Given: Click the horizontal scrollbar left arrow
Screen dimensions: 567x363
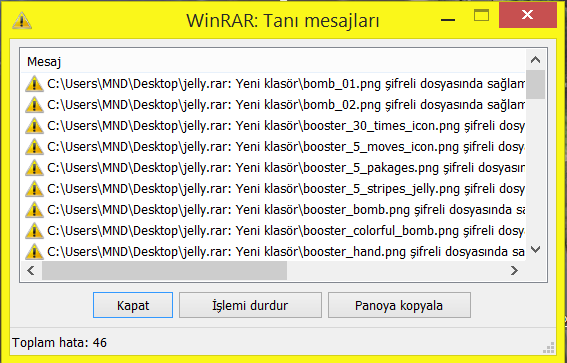Looking at the screenshot, I should click(31, 270).
